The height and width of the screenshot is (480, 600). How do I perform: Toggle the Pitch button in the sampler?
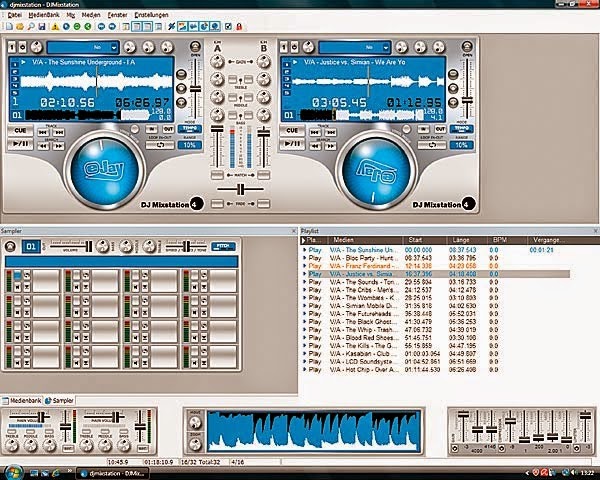(x=223, y=247)
